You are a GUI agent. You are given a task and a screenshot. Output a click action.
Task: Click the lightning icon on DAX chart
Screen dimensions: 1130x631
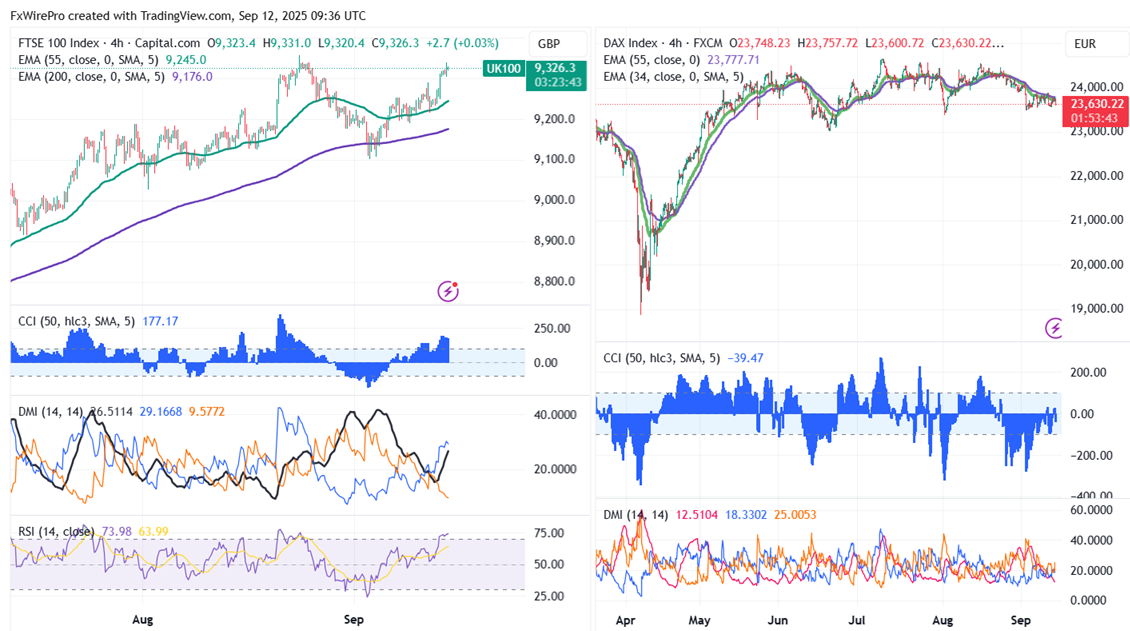pyautogui.click(x=1054, y=328)
